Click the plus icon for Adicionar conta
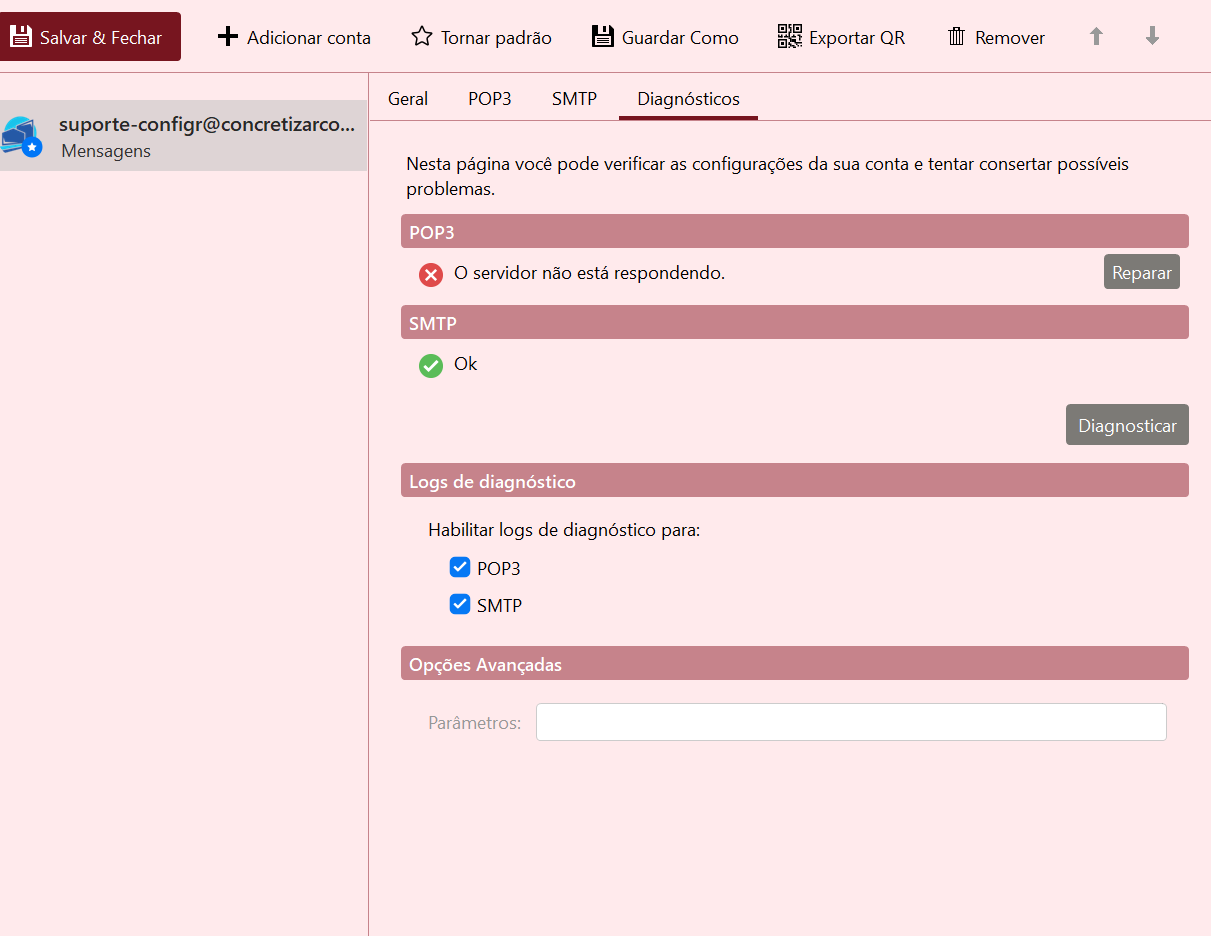Screen dimensions: 1211x936 coord(228,37)
